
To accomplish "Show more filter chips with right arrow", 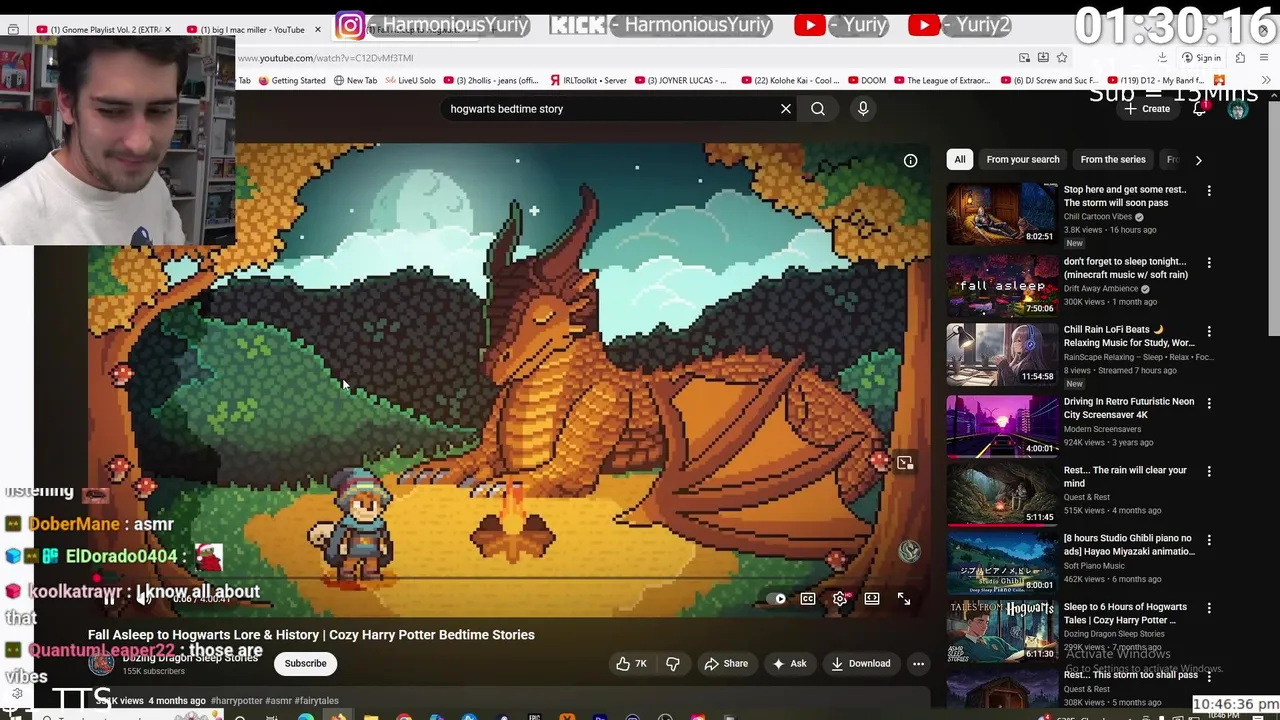I will [x=1198, y=160].
